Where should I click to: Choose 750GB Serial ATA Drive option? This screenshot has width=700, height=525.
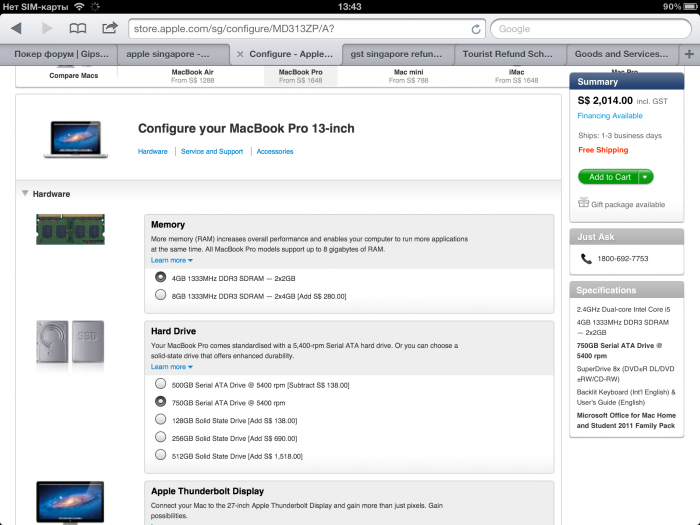click(160, 402)
